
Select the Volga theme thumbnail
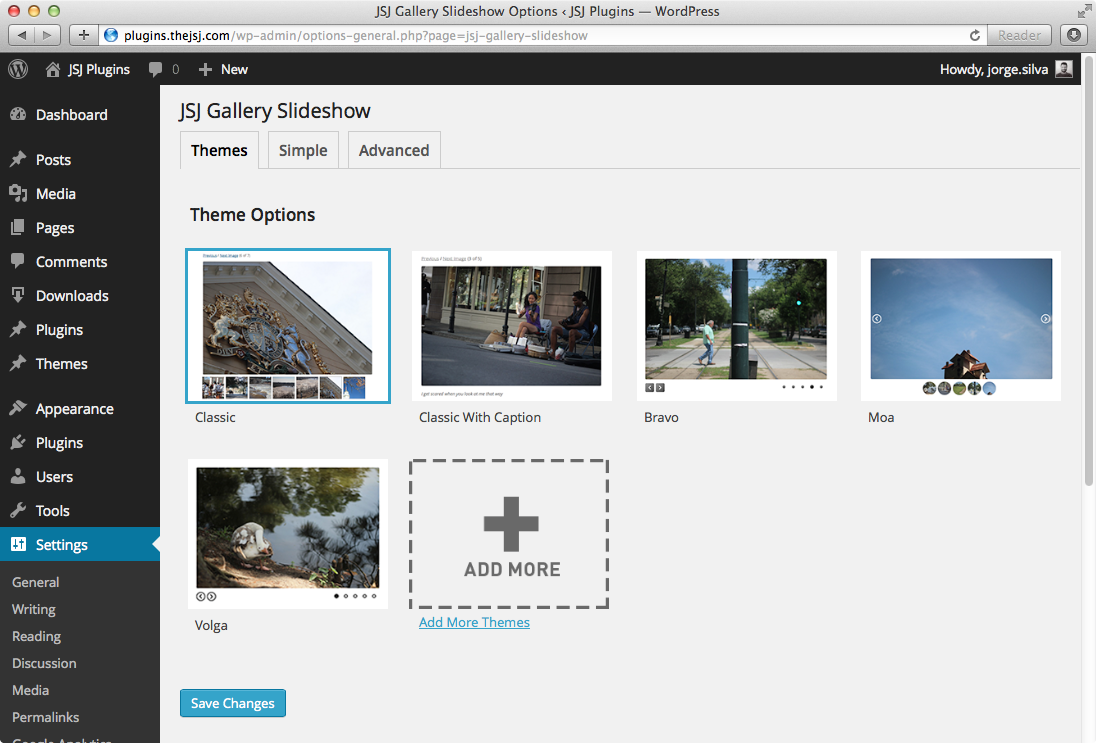[288, 534]
